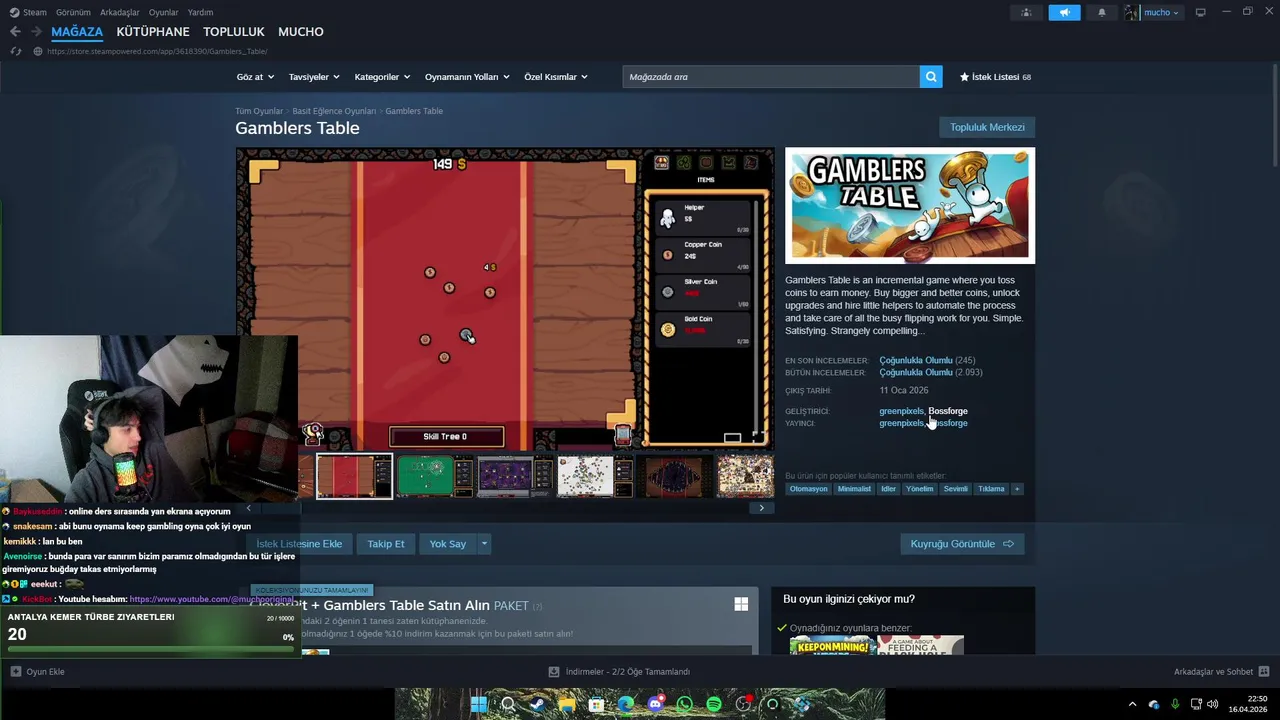Expand the Yok Say options arrow
Screen dimensions: 1280x720
point(484,544)
